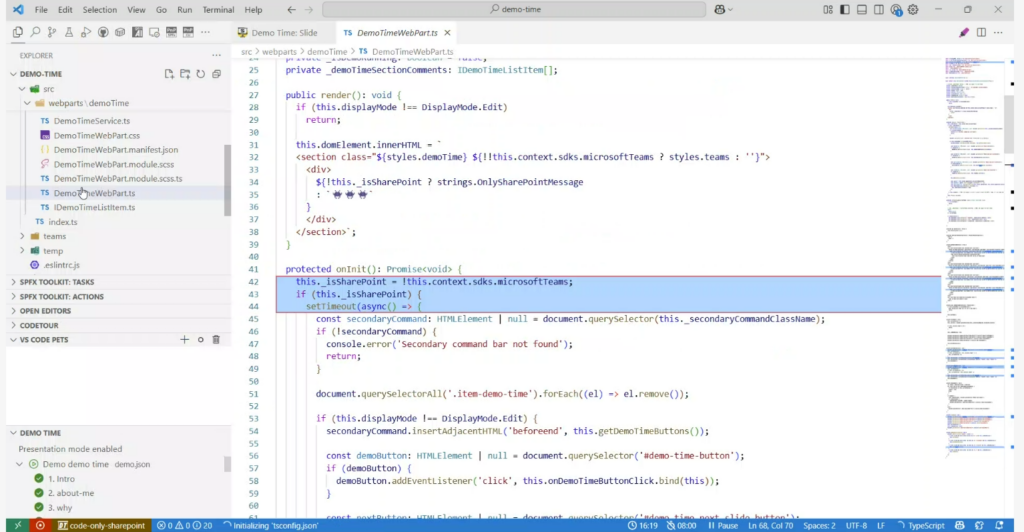This screenshot has width=1024, height=532.
Task: Expand the teams folder
Action: [x=22, y=236]
